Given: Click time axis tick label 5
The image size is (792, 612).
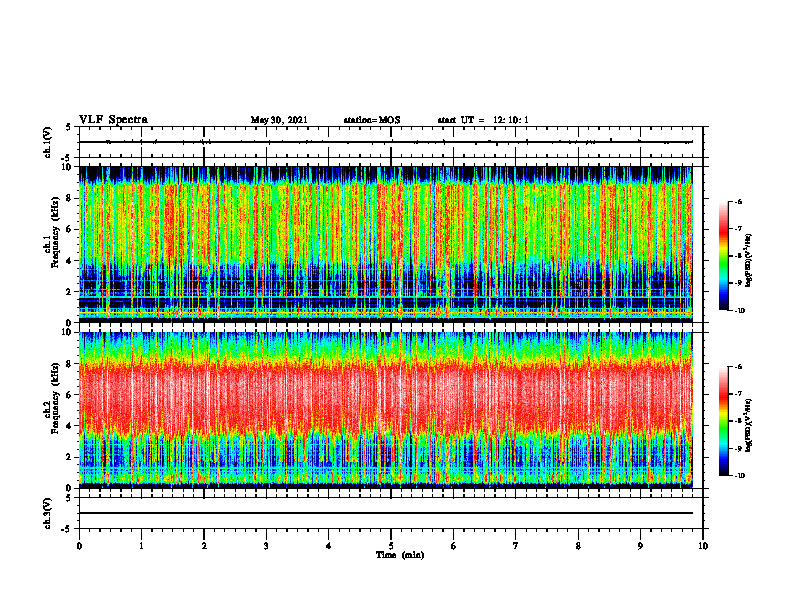Looking at the screenshot, I should pyautogui.click(x=391, y=546).
